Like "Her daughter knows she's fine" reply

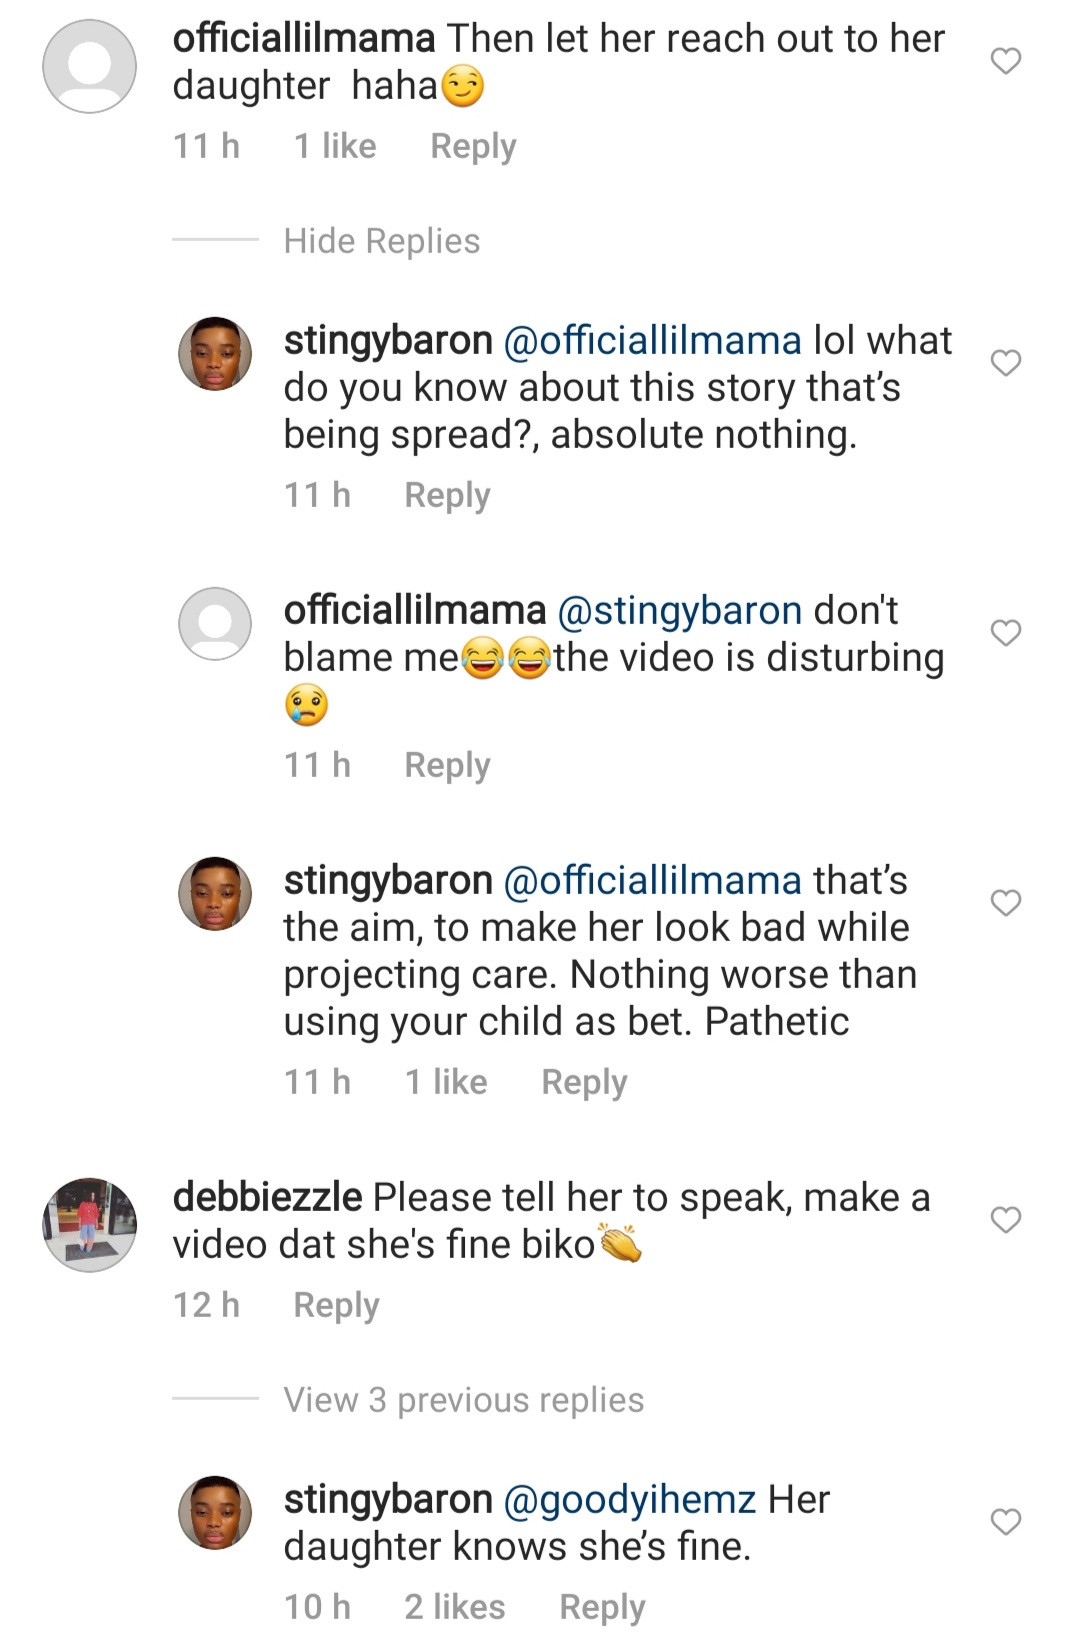1005,1521
